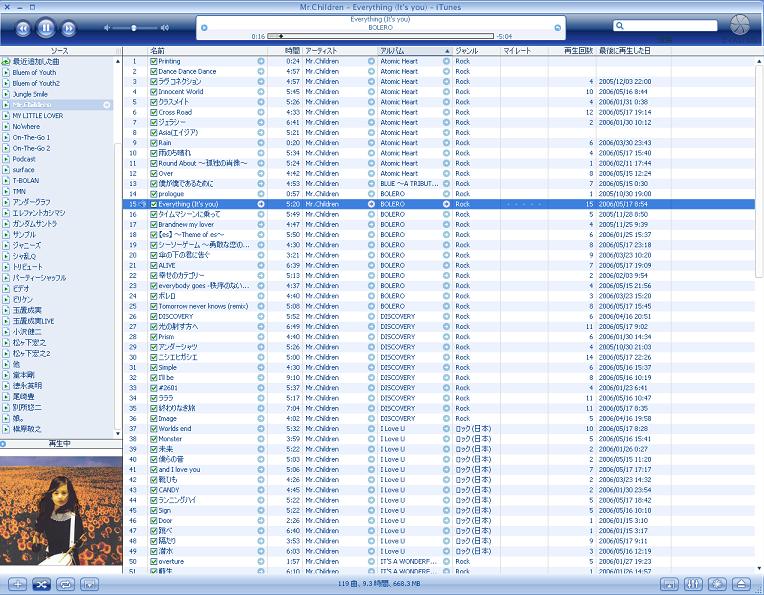Viewport: 764px width, 595px height.
Task: Click the high volume speaker icon
Action: pos(165,28)
